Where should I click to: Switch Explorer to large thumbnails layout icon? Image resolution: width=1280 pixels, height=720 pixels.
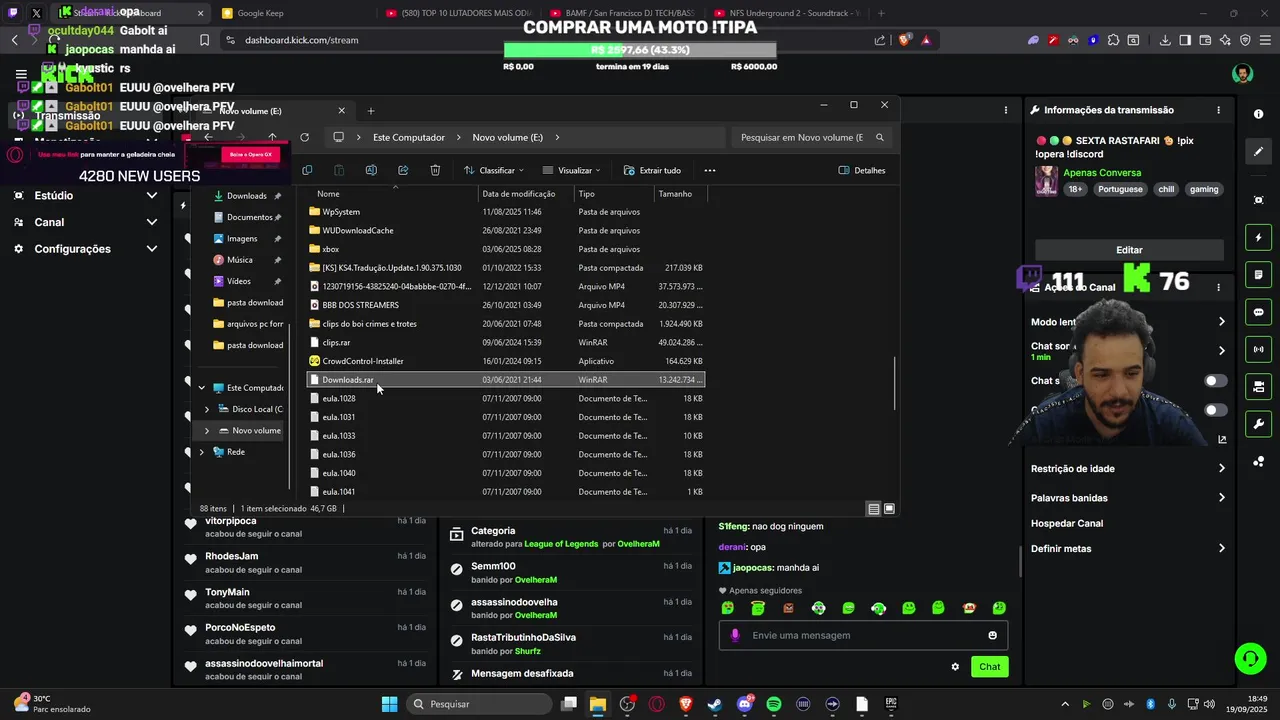point(889,509)
